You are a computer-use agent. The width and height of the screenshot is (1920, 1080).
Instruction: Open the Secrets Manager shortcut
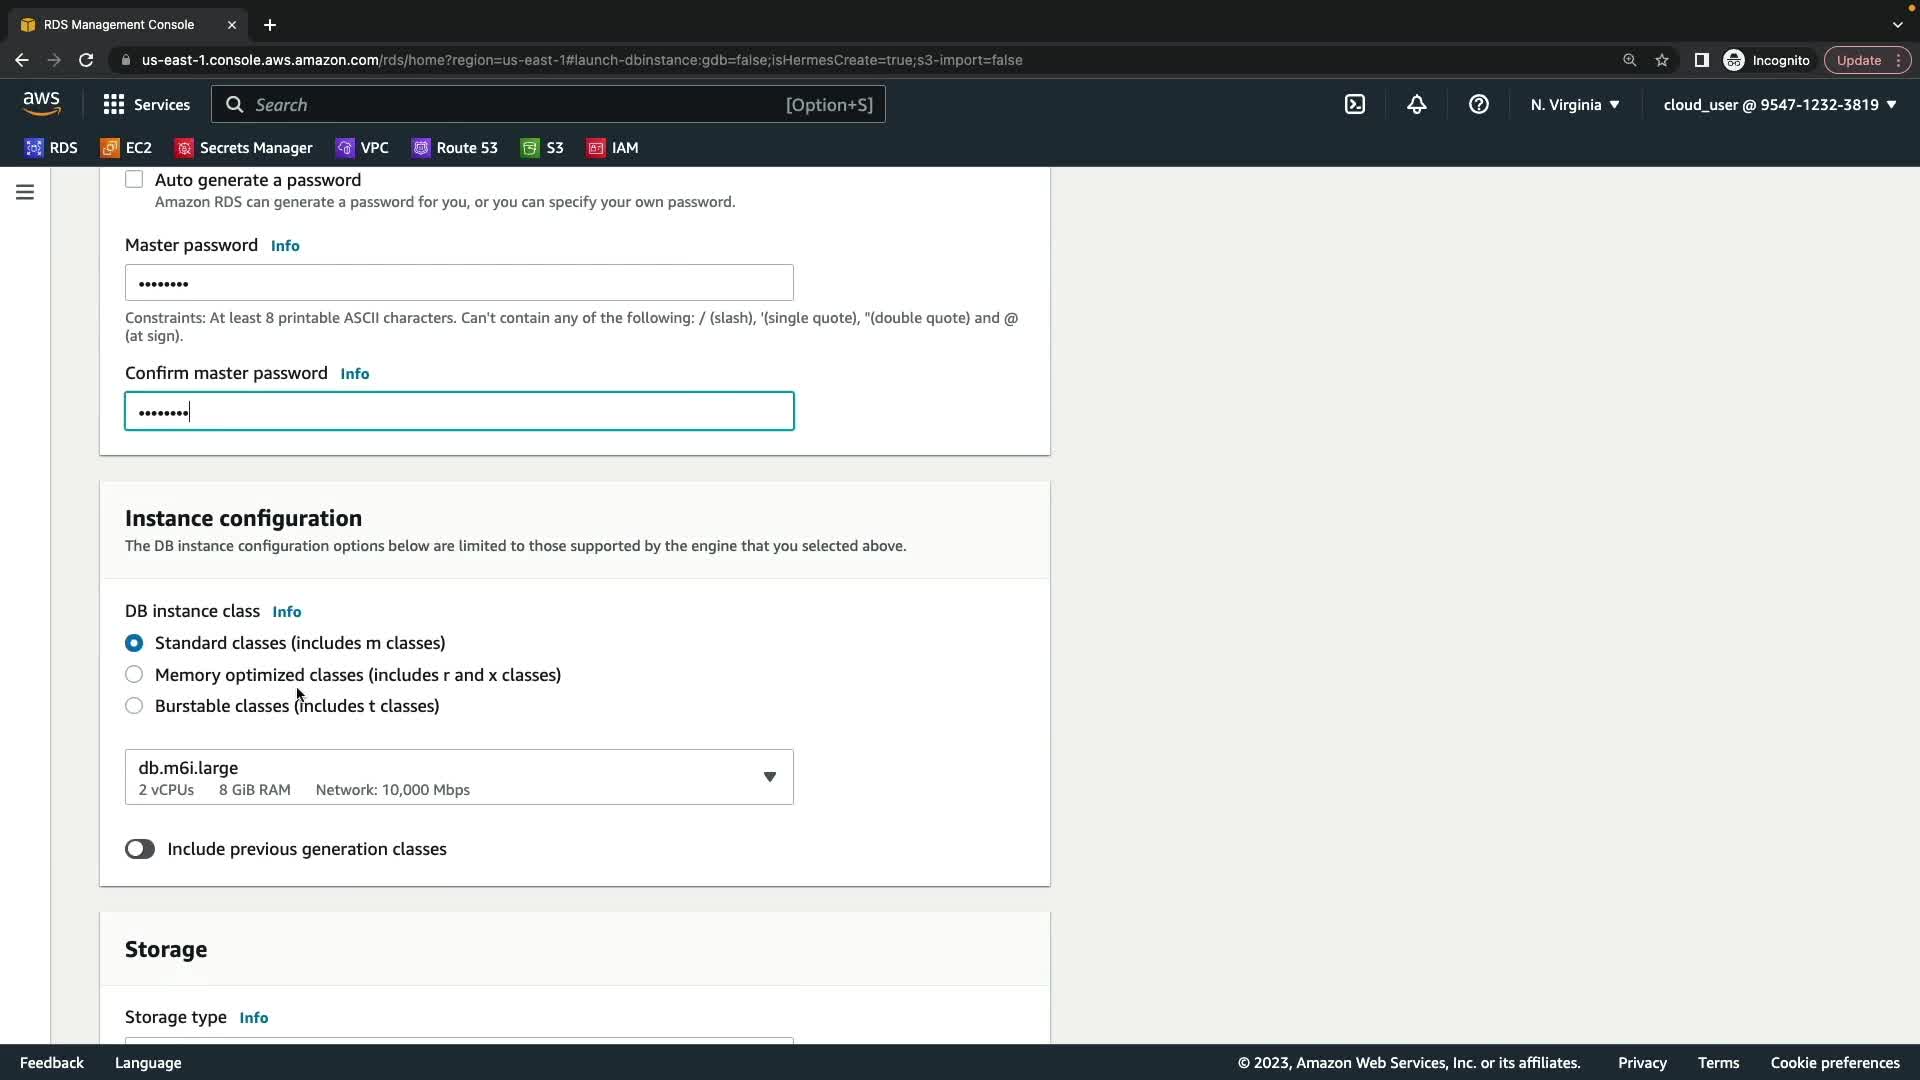(x=244, y=147)
